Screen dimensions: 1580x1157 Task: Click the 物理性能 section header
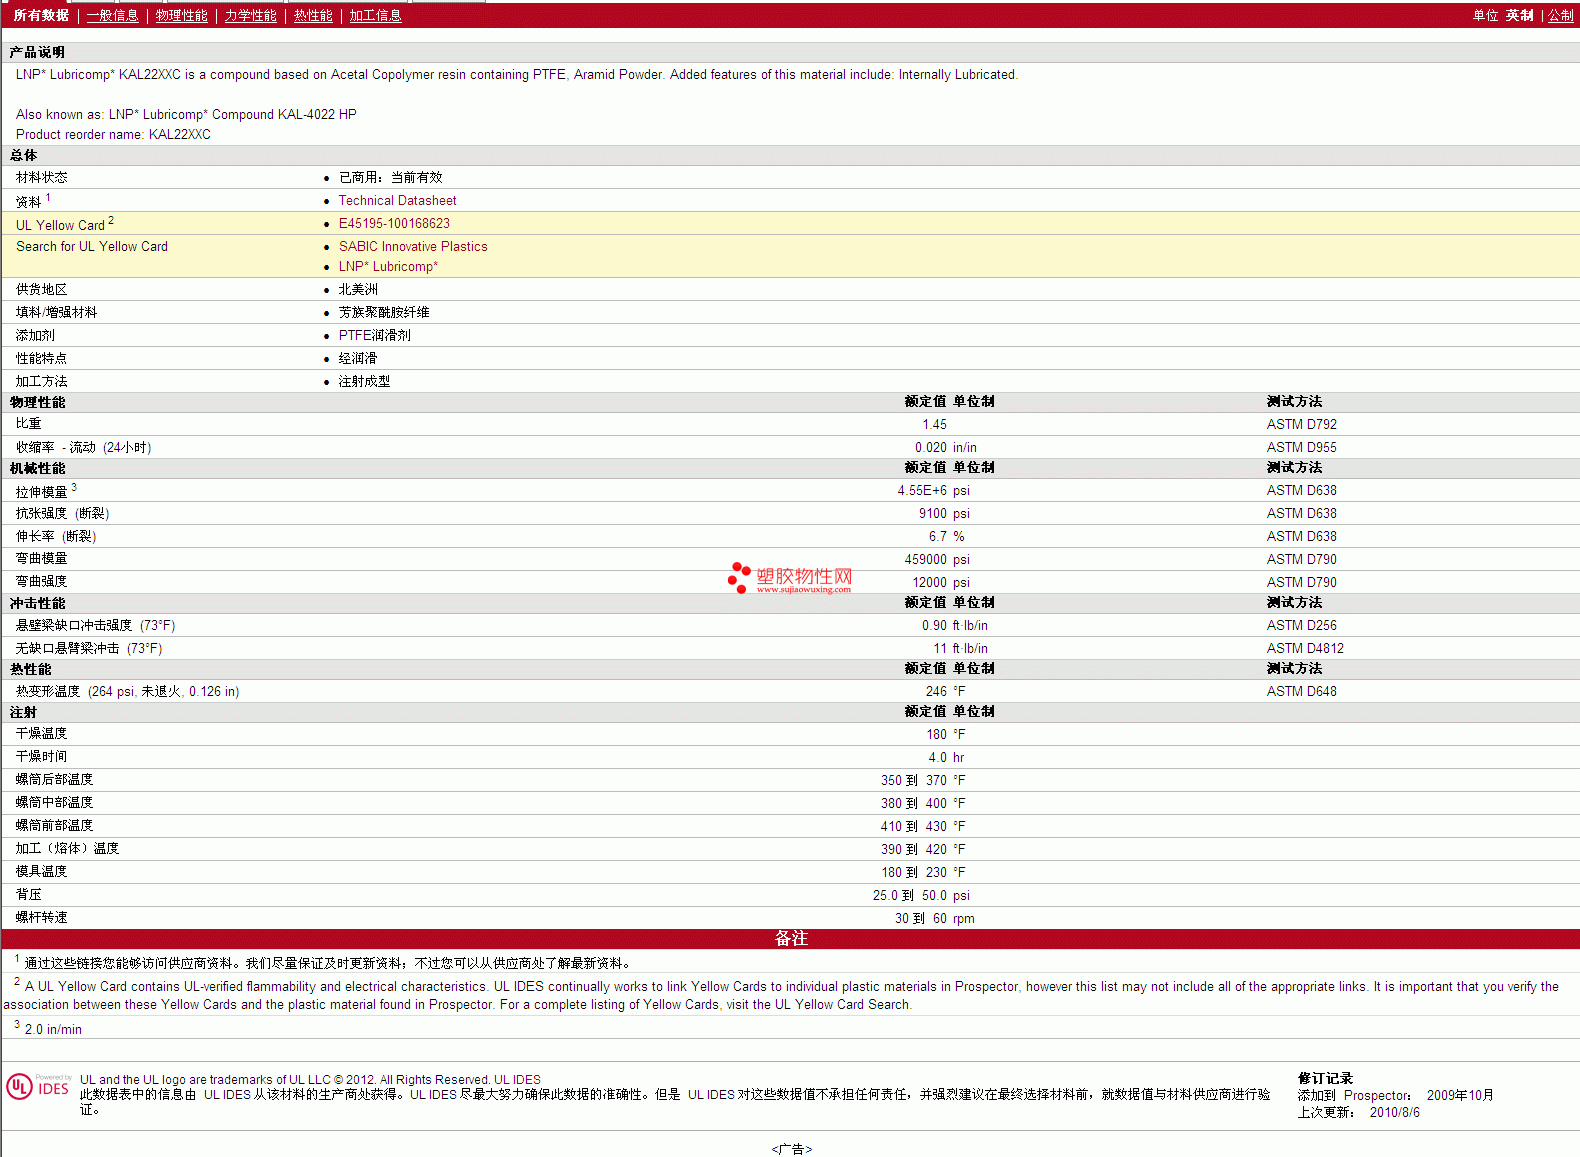tap(37, 402)
